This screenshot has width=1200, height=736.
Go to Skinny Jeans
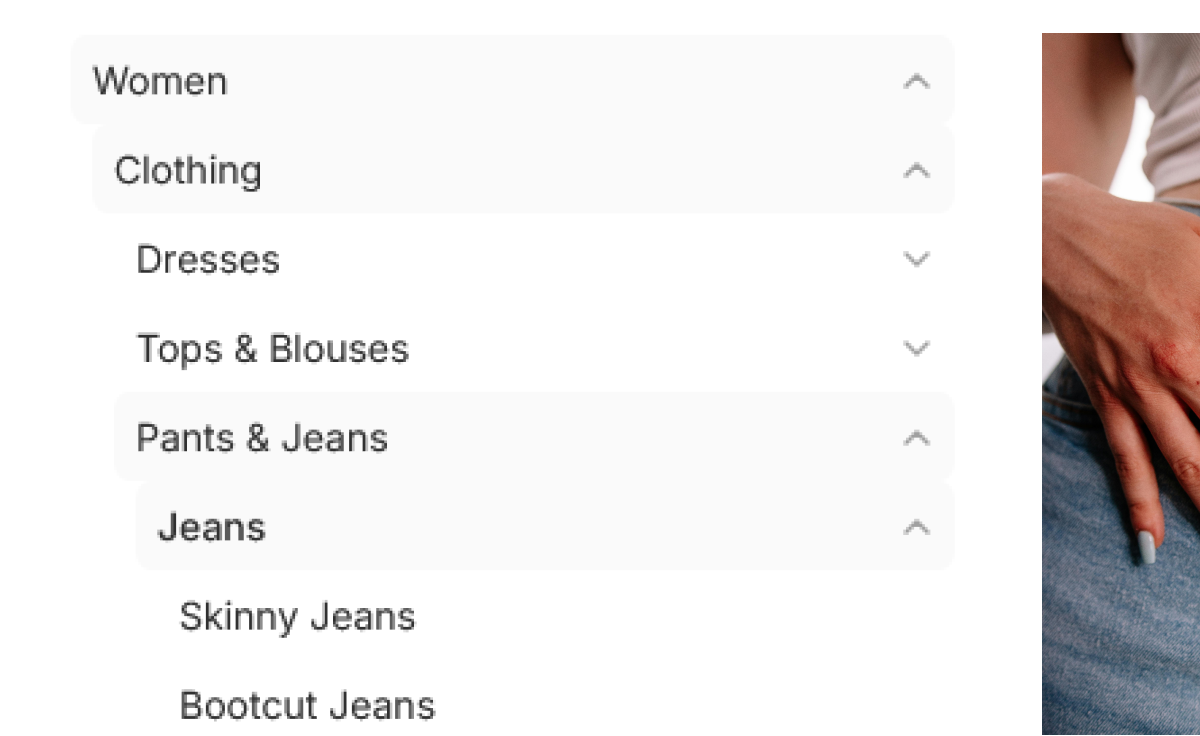pyautogui.click(x=297, y=616)
